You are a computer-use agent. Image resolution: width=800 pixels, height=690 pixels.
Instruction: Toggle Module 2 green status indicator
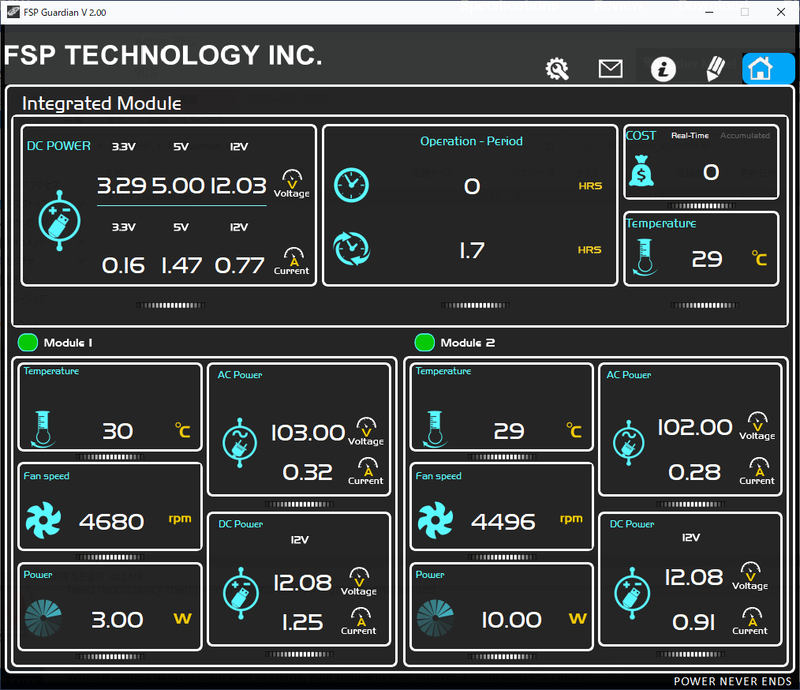pyautogui.click(x=424, y=342)
